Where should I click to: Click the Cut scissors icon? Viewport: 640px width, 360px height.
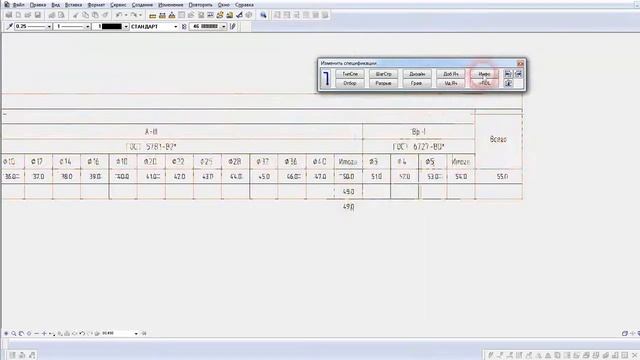click(x=76, y=15)
